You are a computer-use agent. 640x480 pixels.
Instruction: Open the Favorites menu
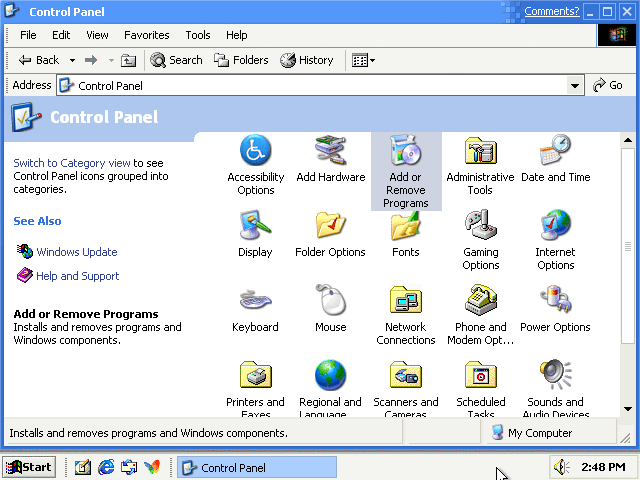[x=146, y=35]
